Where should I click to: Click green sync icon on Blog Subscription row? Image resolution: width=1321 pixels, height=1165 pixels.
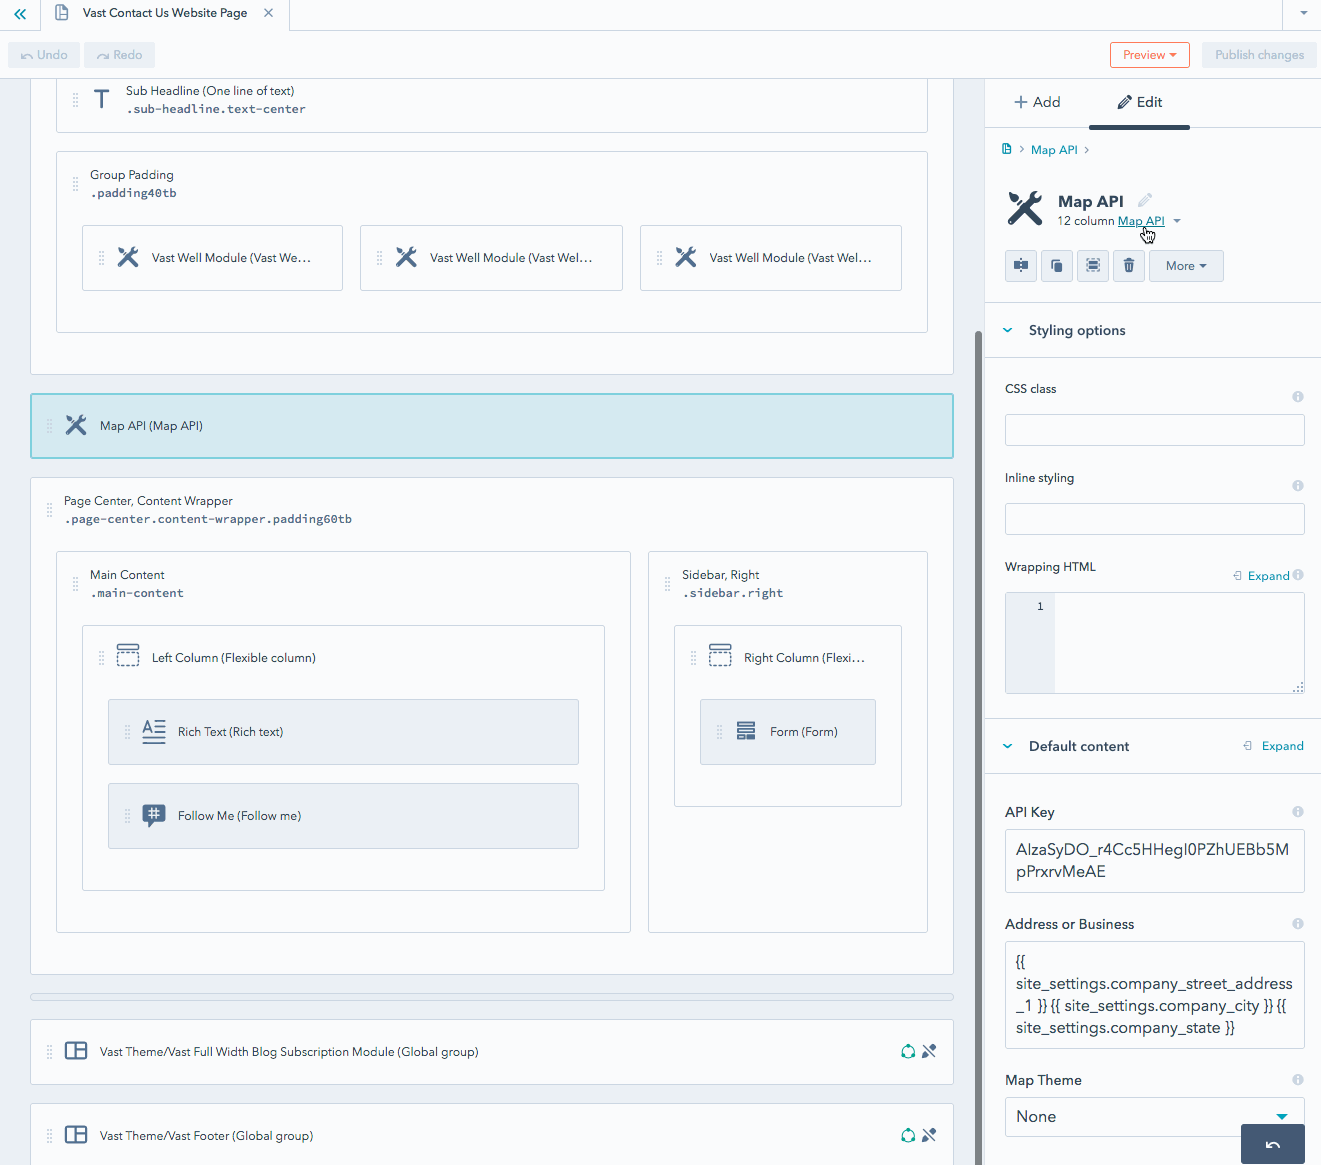tap(908, 1051)
